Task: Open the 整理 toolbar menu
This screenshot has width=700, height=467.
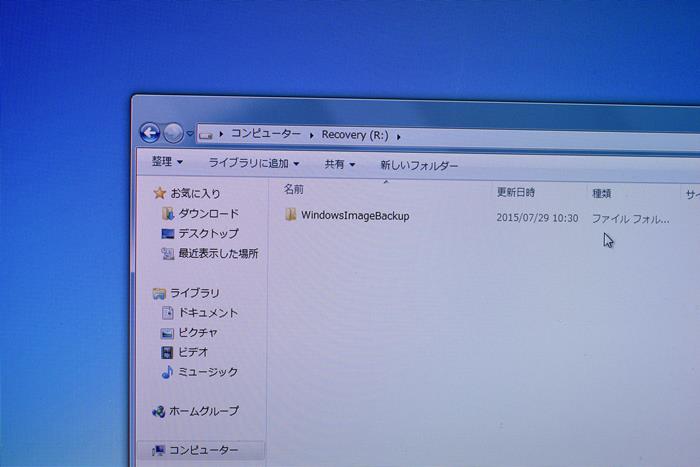Action: pyautogui.click(x=167, y=161)
